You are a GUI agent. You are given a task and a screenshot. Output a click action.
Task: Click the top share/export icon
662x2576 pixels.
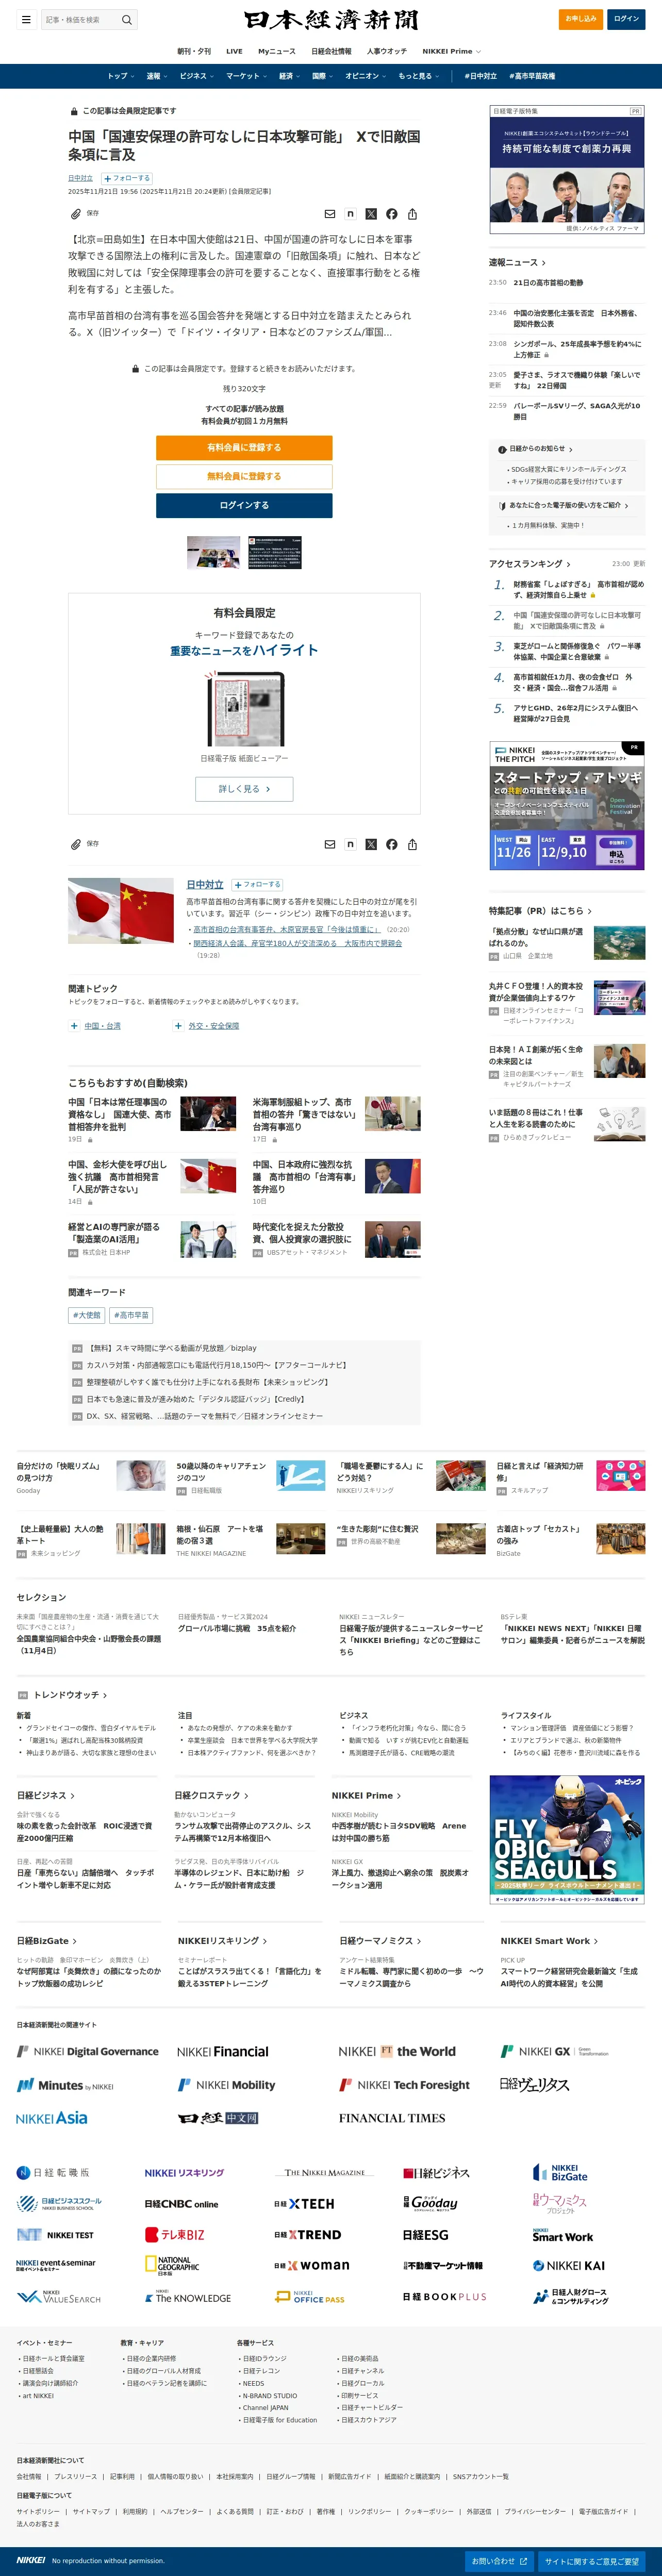(x=412, y=214)
